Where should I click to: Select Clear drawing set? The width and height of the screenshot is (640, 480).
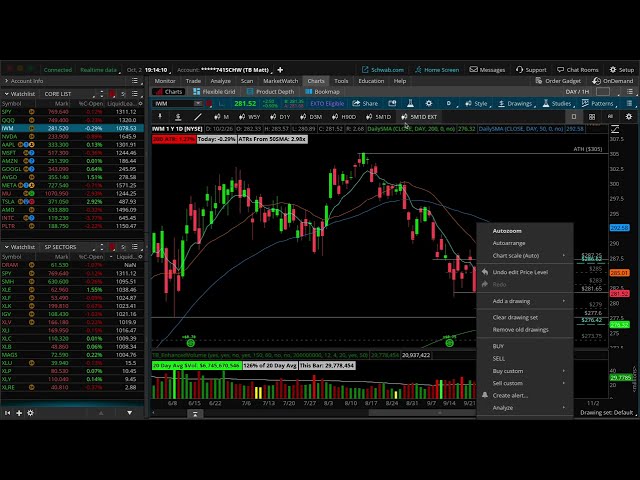(x=525, y=317)
